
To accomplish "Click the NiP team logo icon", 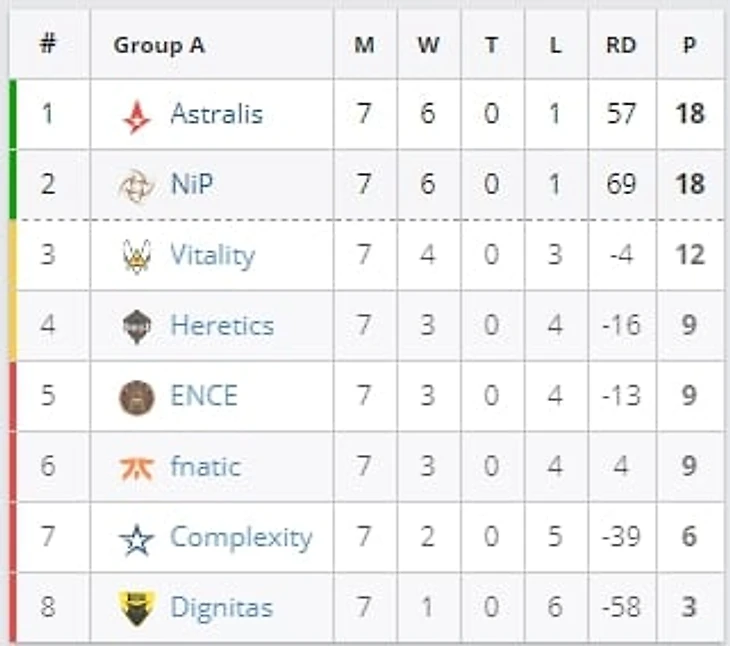I will (136, 186).
